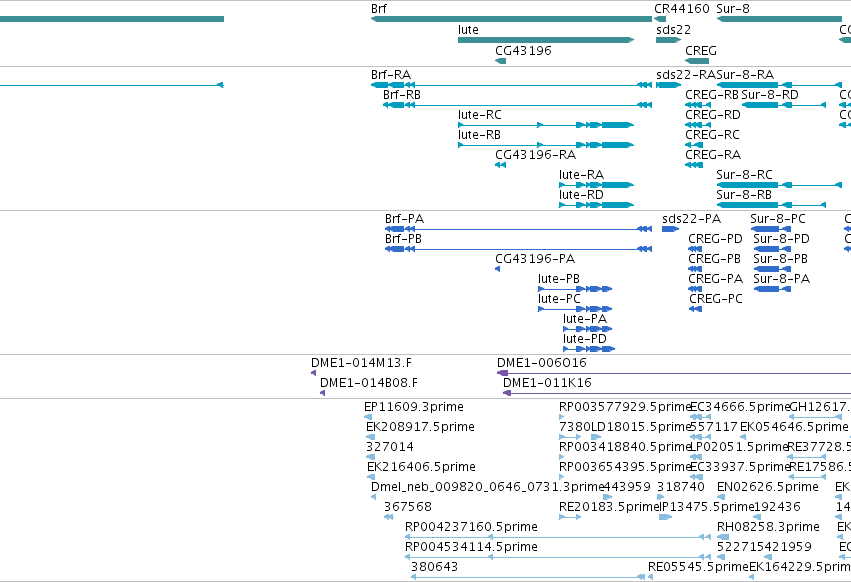Select the CREG-RA transcript label
The width and height of the screenshot is (851, 582).
click(713, 155)
